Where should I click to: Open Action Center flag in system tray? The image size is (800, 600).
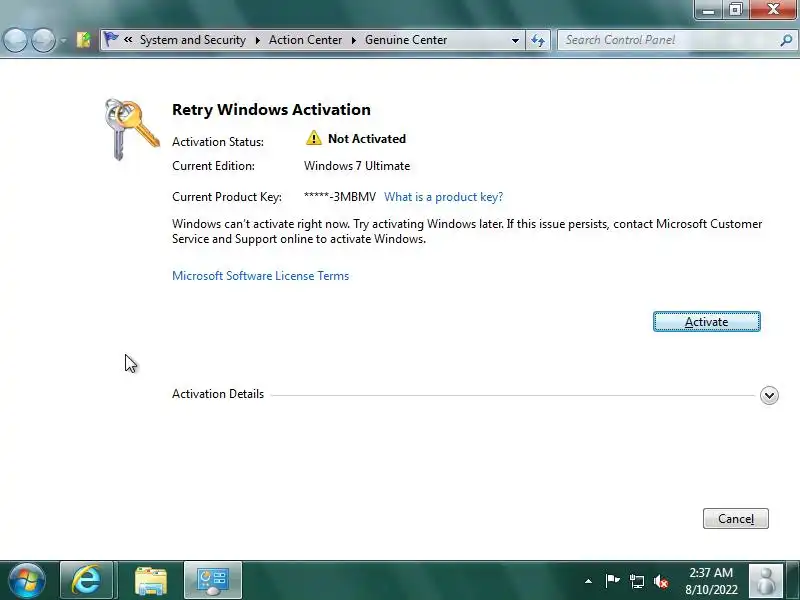tap(612, 581)
